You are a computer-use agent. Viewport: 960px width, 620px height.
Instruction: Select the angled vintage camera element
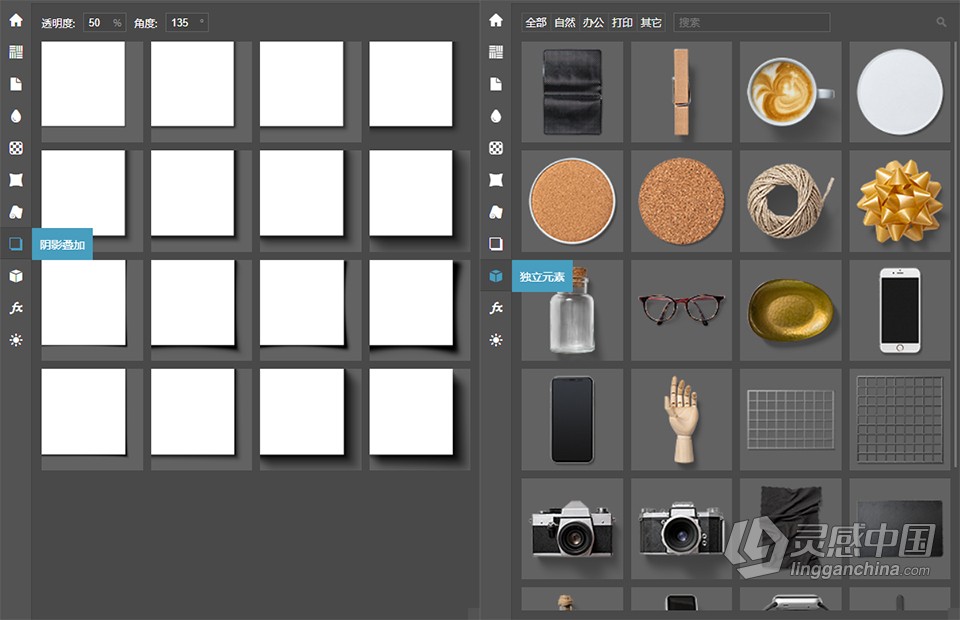tap(681, 528)
